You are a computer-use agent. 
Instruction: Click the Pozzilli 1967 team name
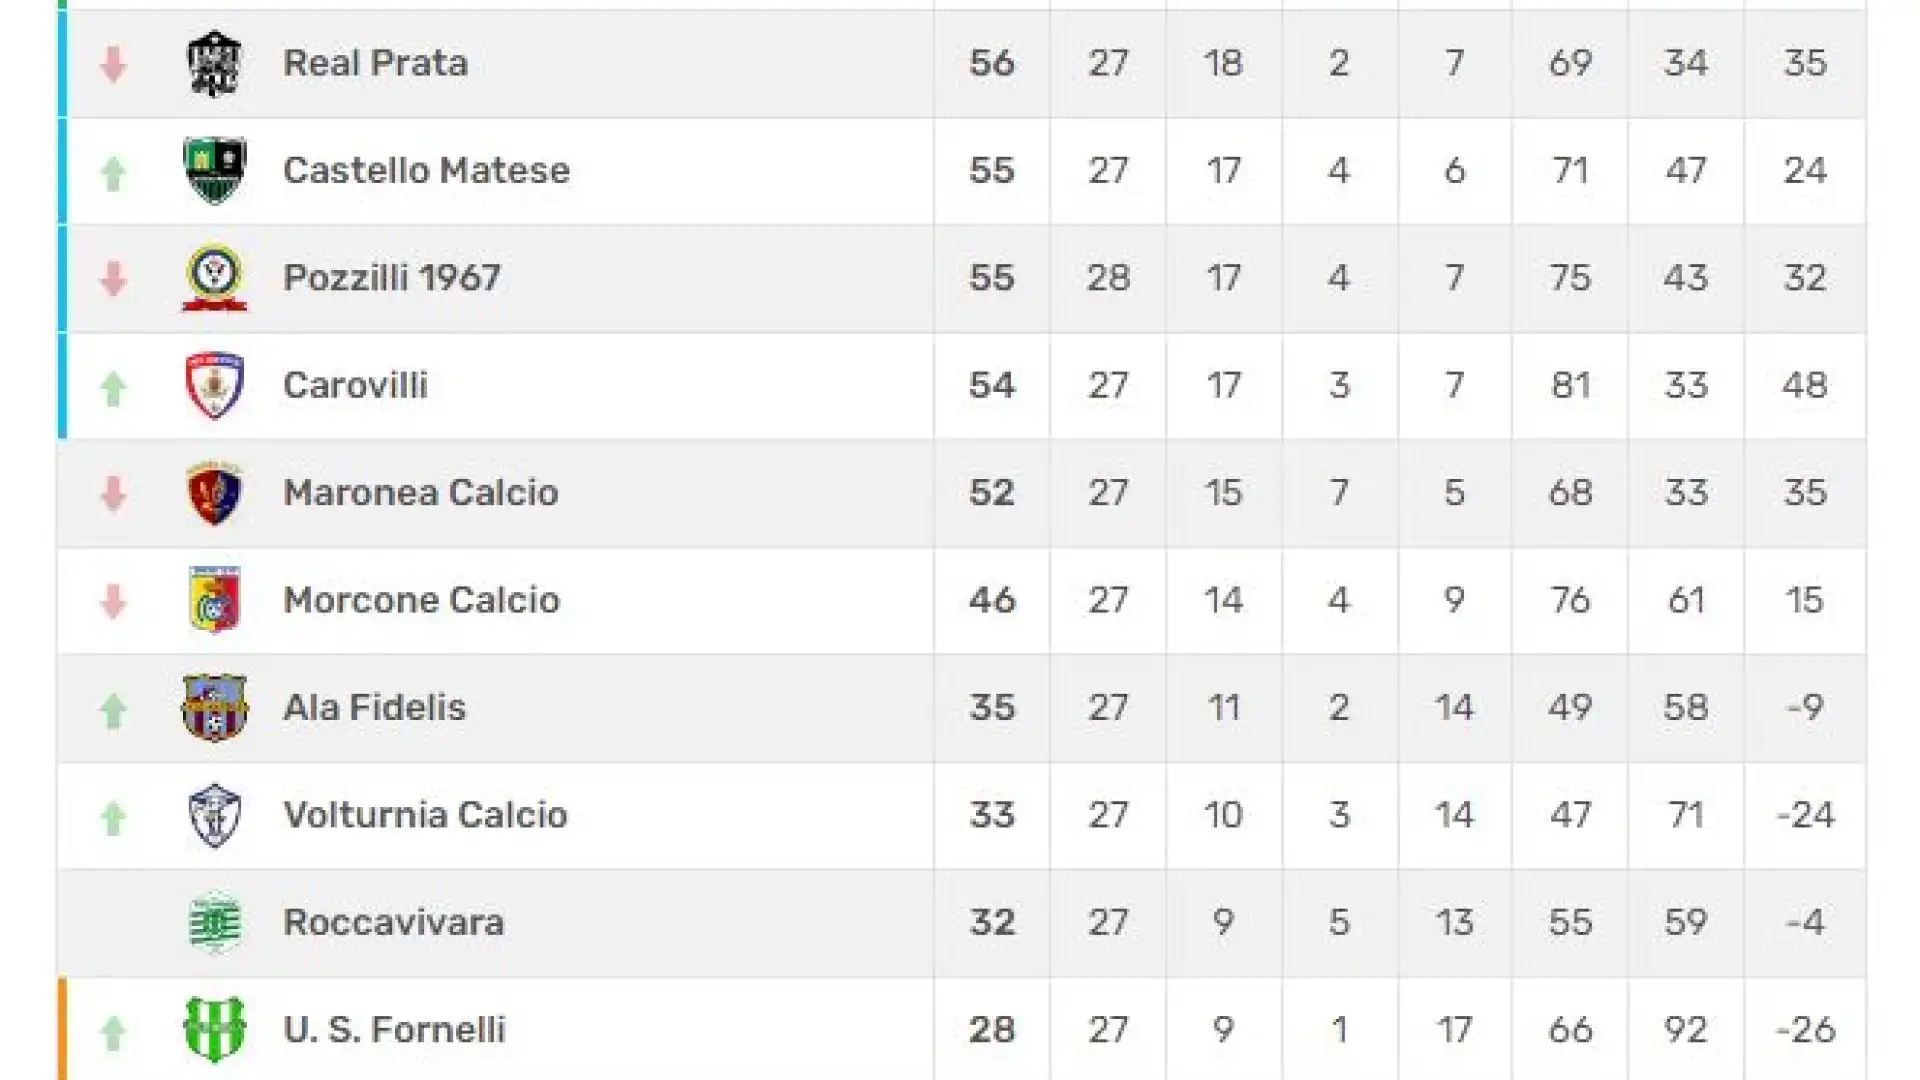[392, 278]
